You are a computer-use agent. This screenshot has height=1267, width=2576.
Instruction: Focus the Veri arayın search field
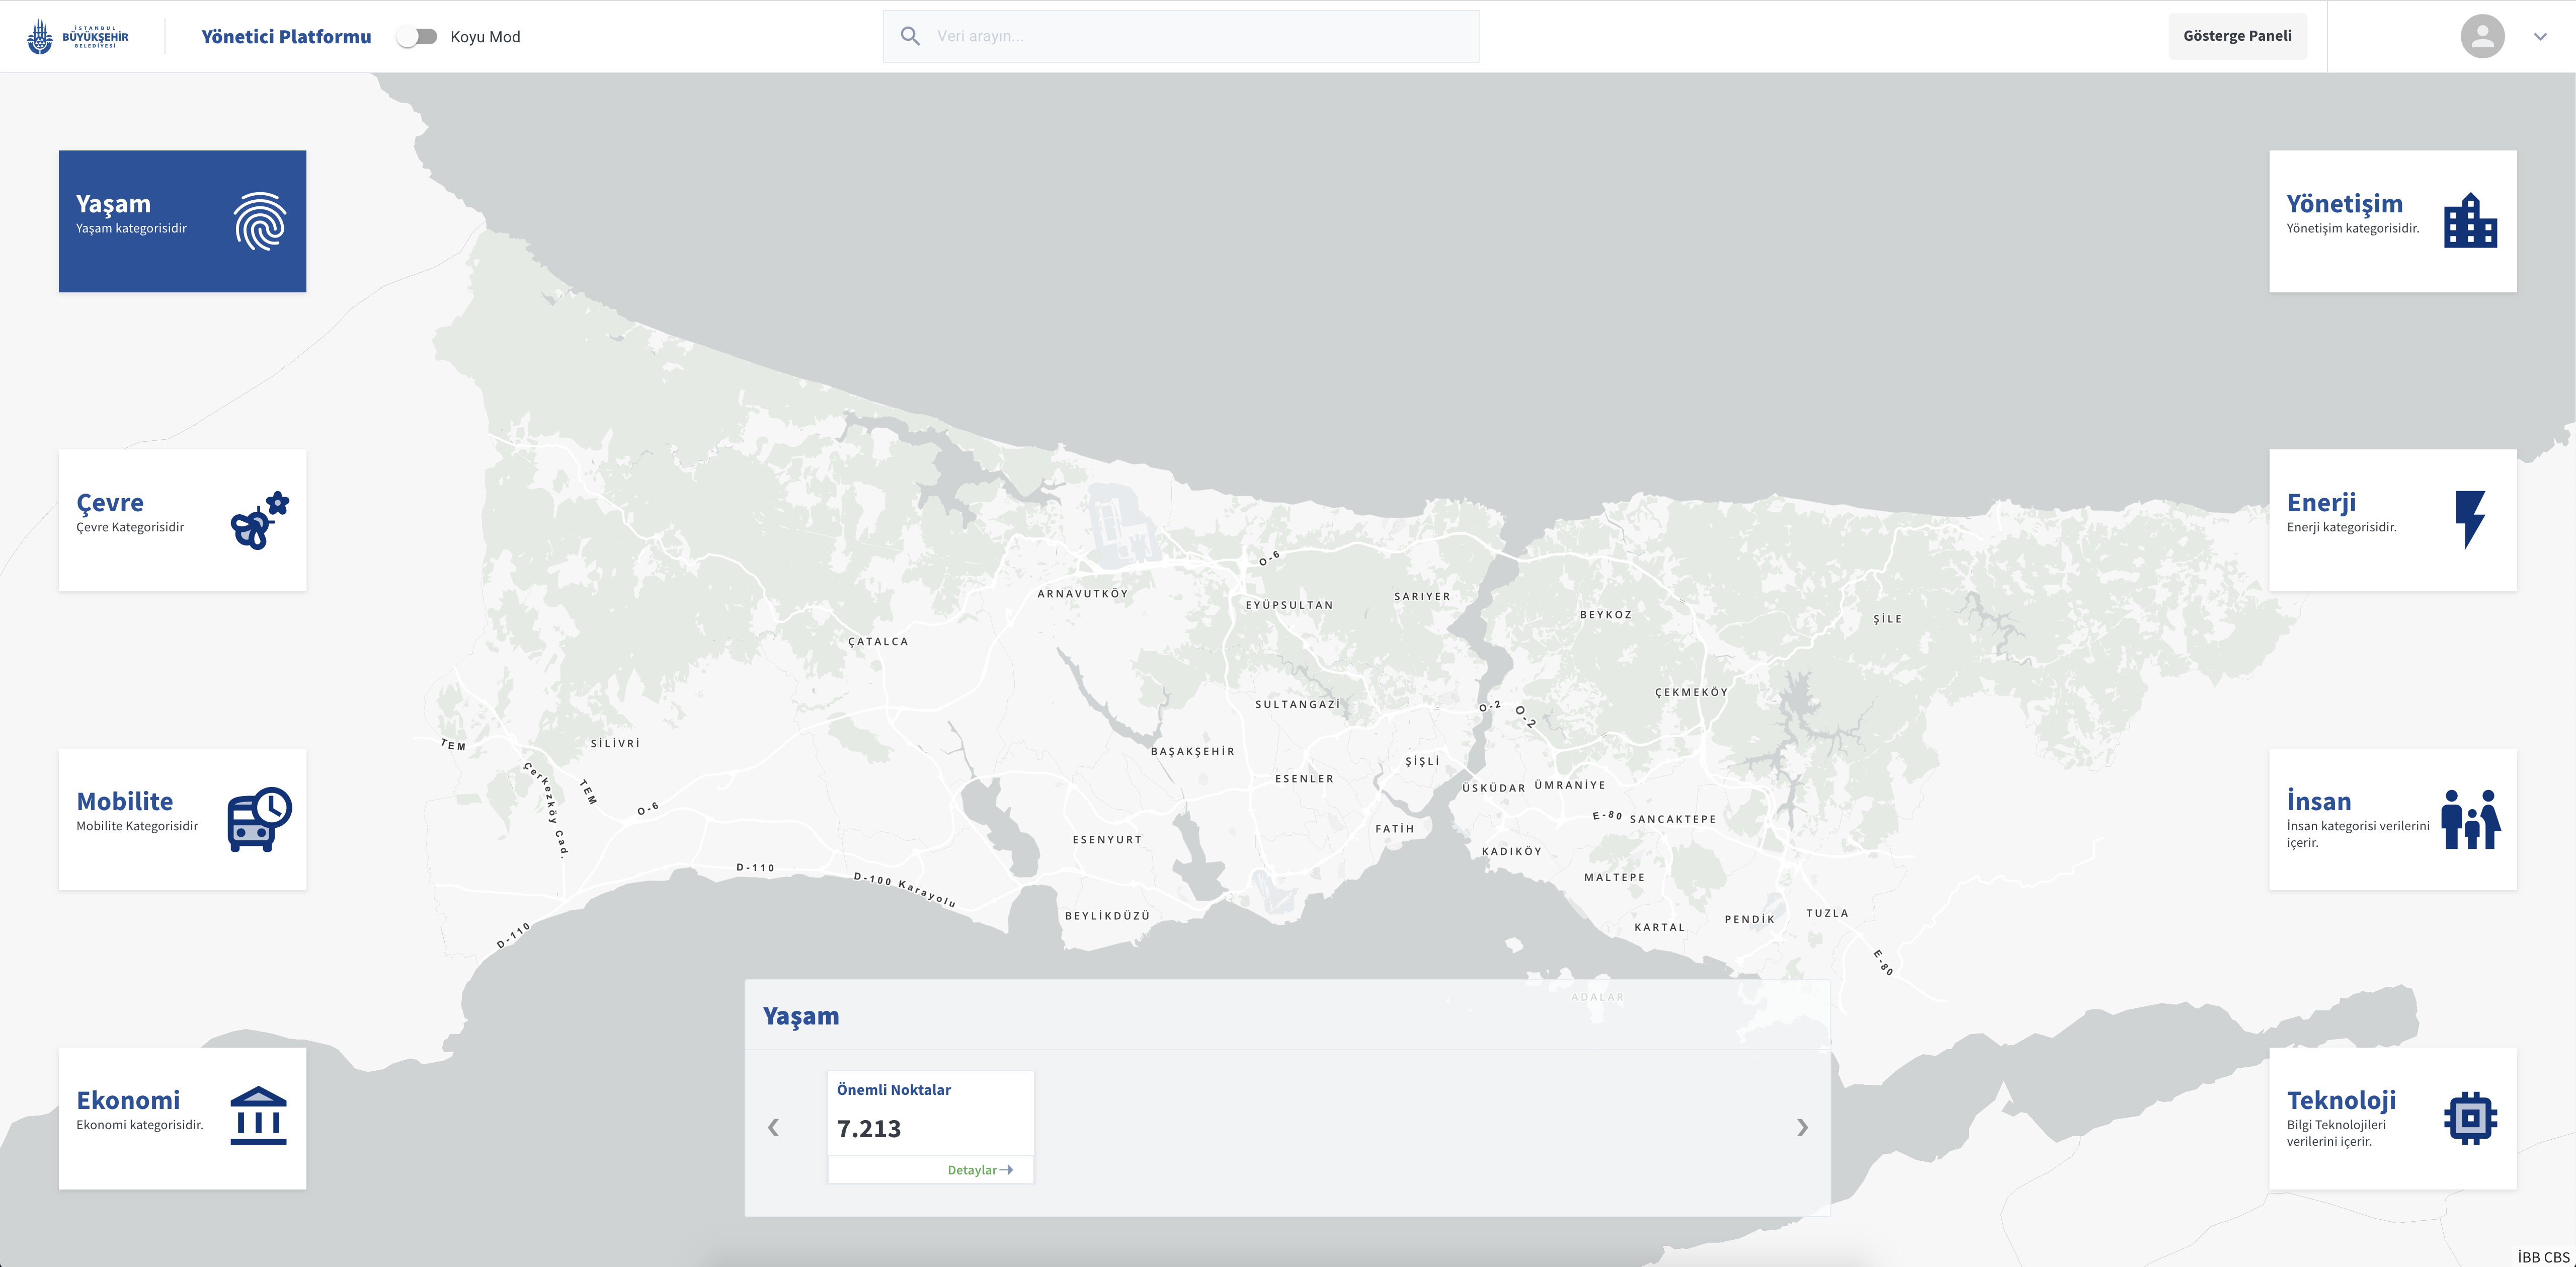(1181, 36)
